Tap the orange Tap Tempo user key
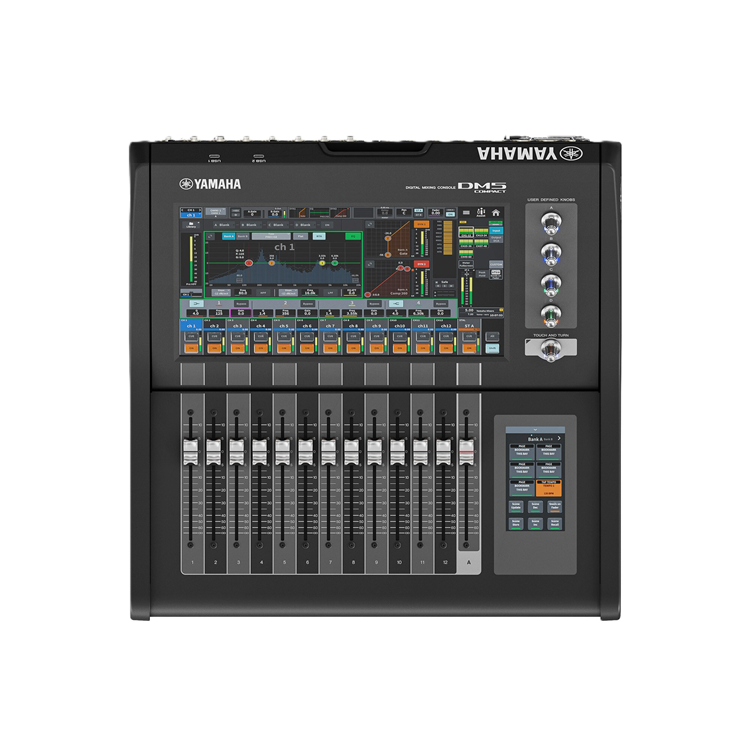This screenshot has width=750, height=750. click(549, 488)
